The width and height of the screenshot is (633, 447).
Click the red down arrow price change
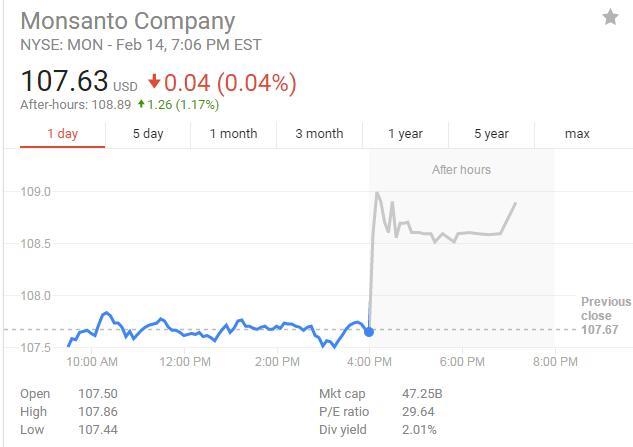[x=154, y=82]
